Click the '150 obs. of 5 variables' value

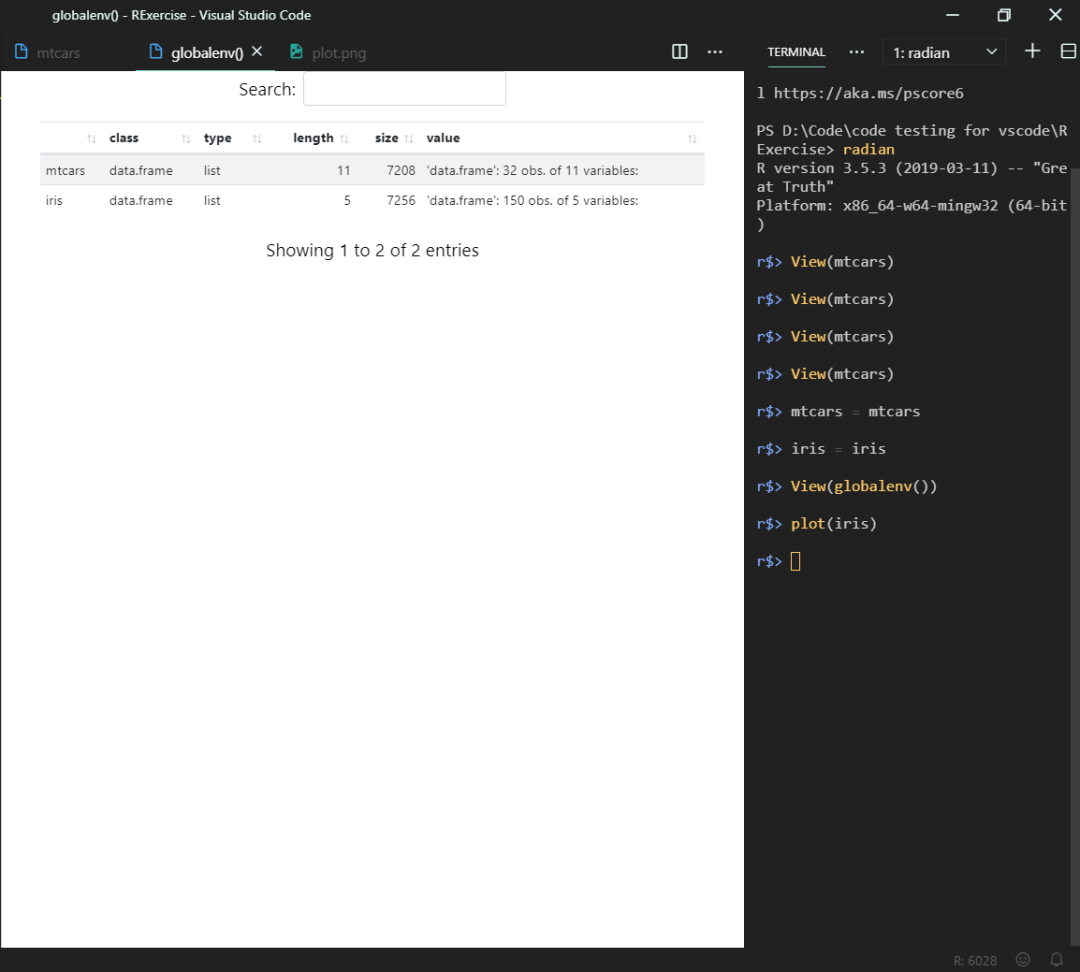[532, 200]
